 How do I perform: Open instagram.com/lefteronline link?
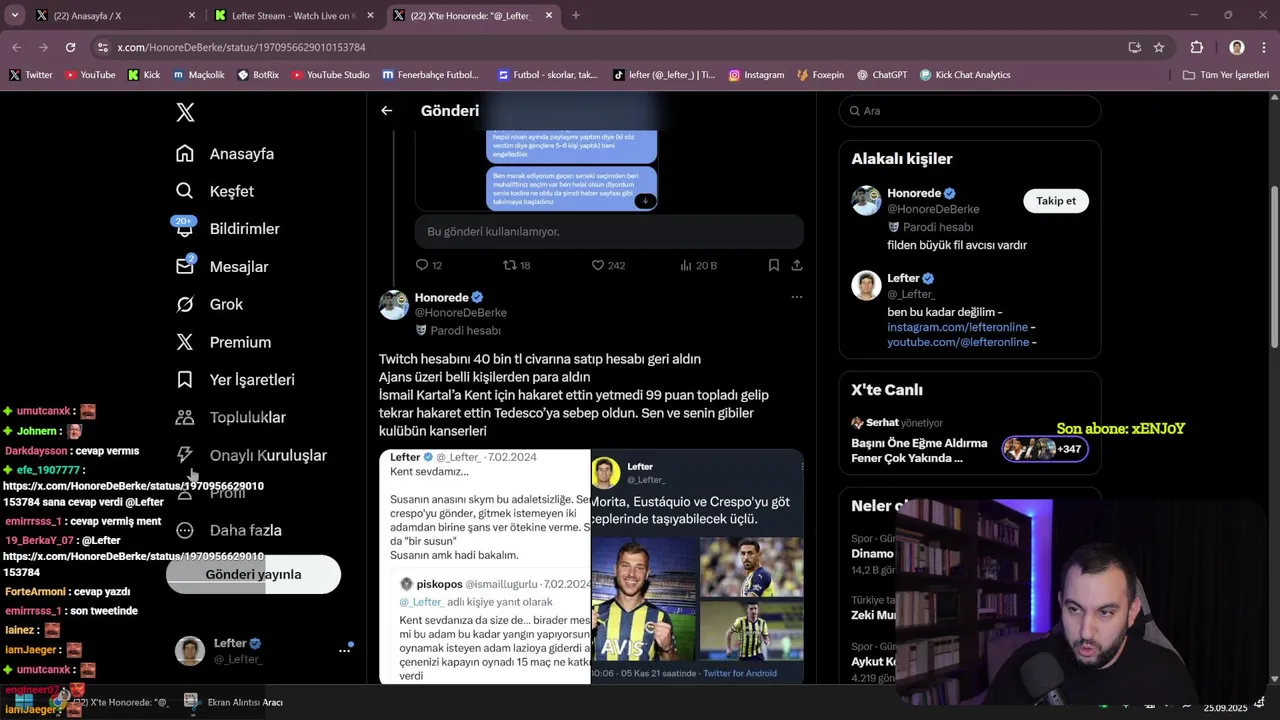[x=958, y=327]
